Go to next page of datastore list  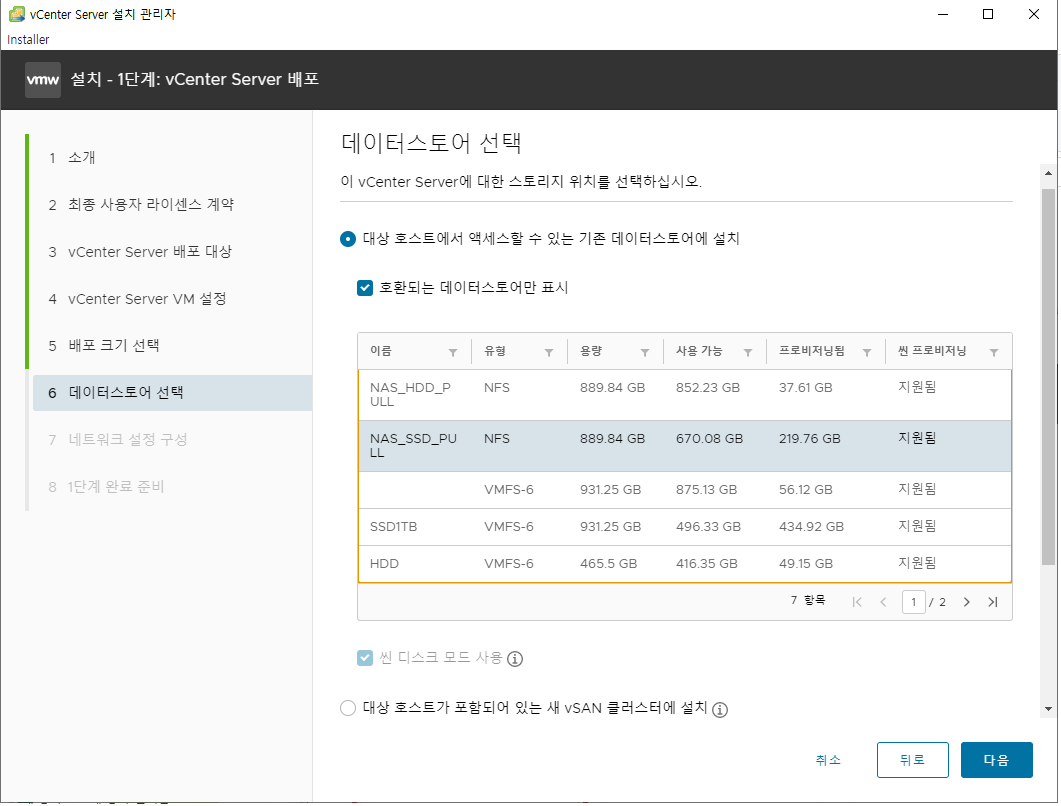pyautogui.click(x=966, y=602)
